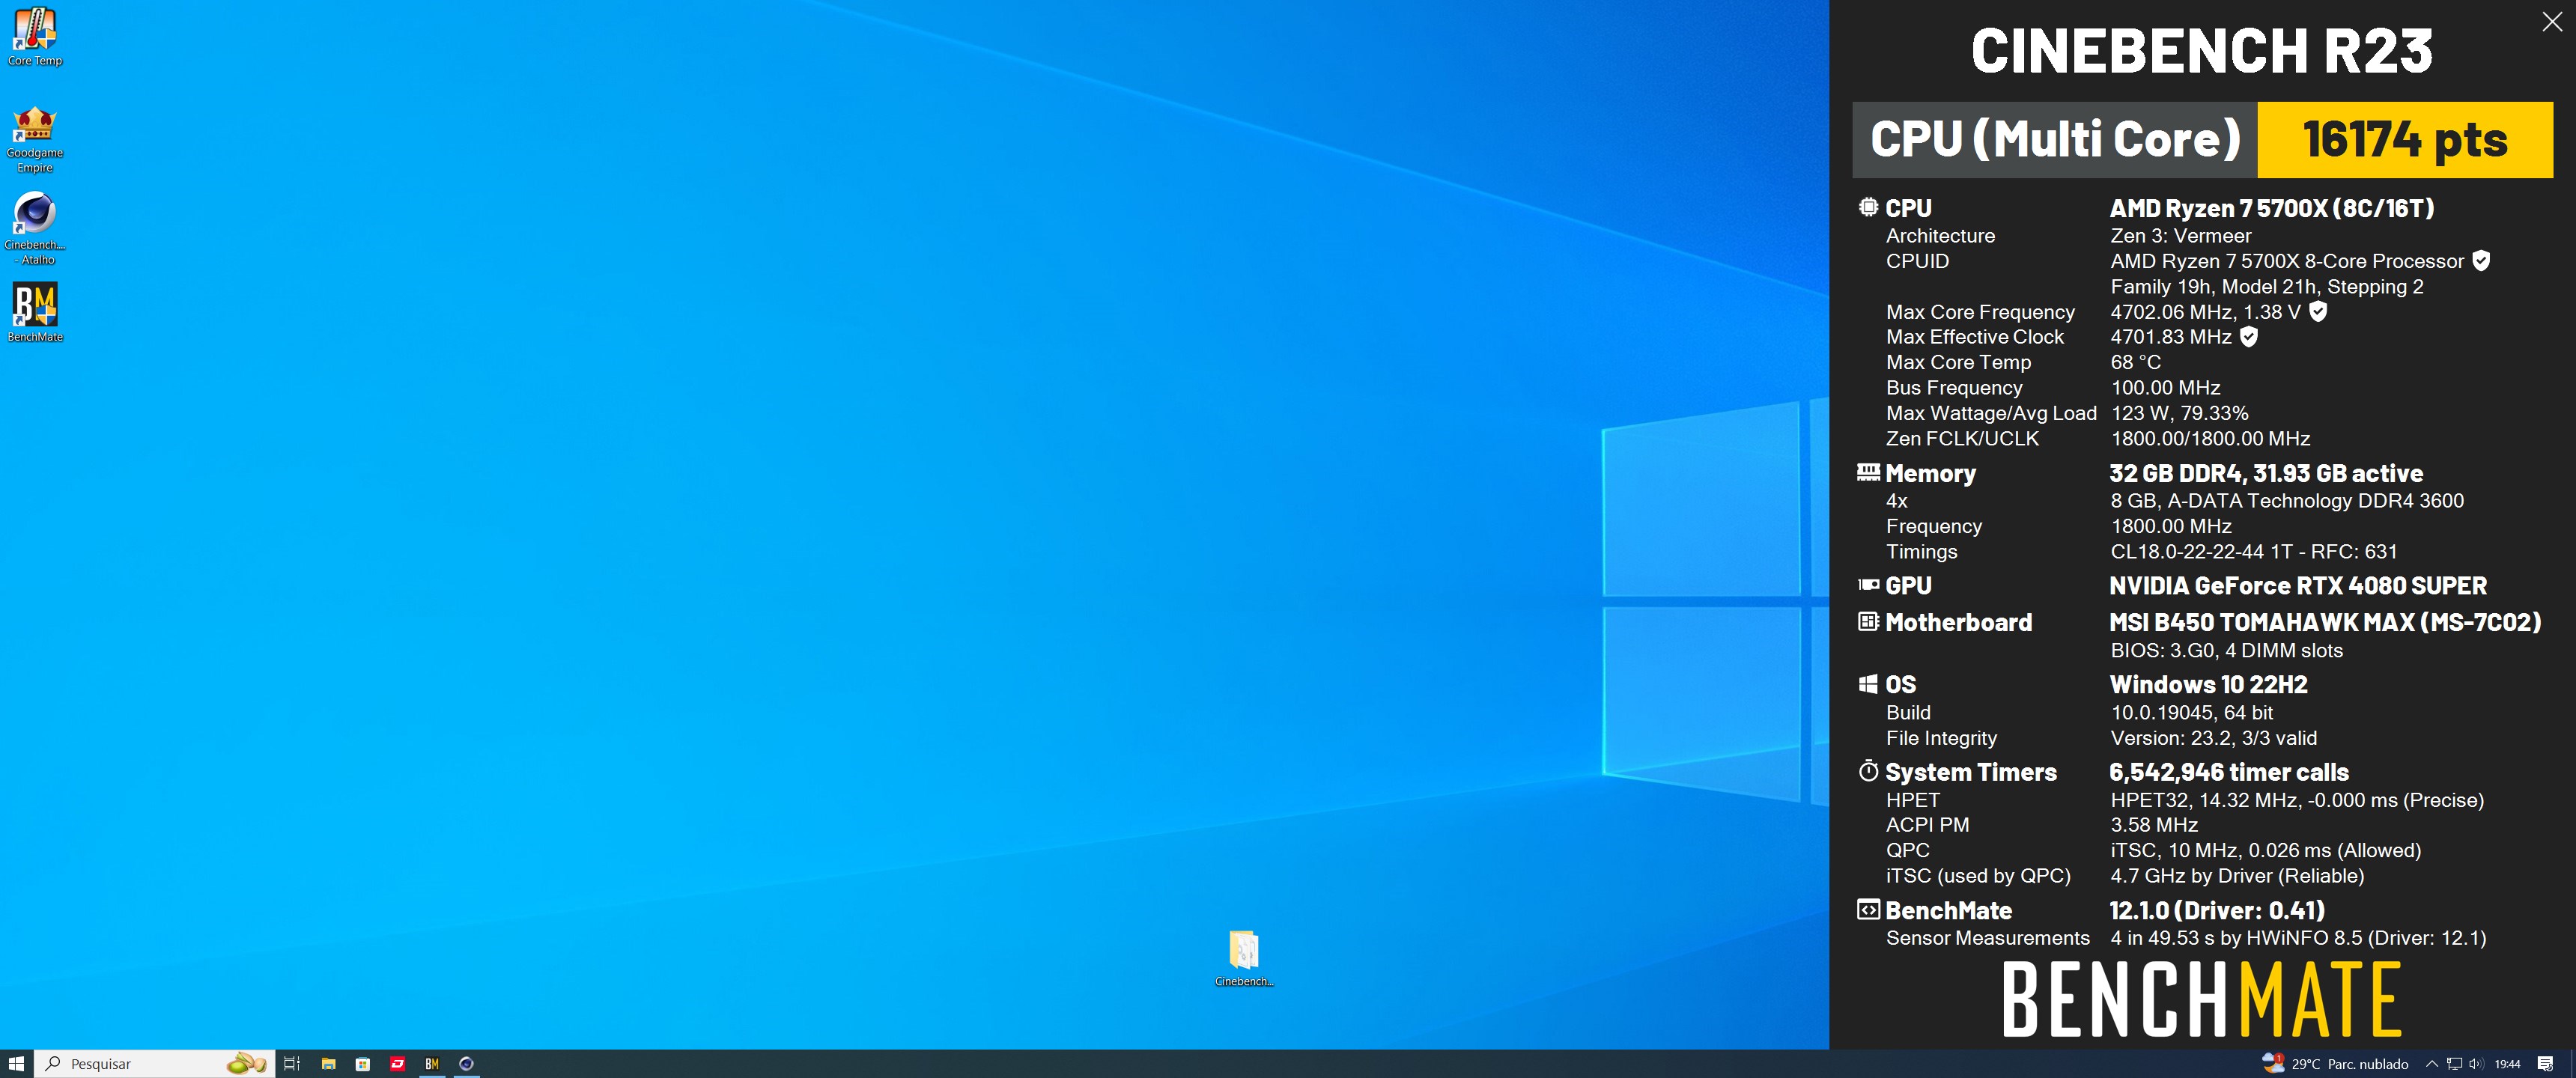The width and height of the screenshot is (2576, 1078).
Task: Click the Max Effective Clock shield icon
Action: coord(2249,336)
